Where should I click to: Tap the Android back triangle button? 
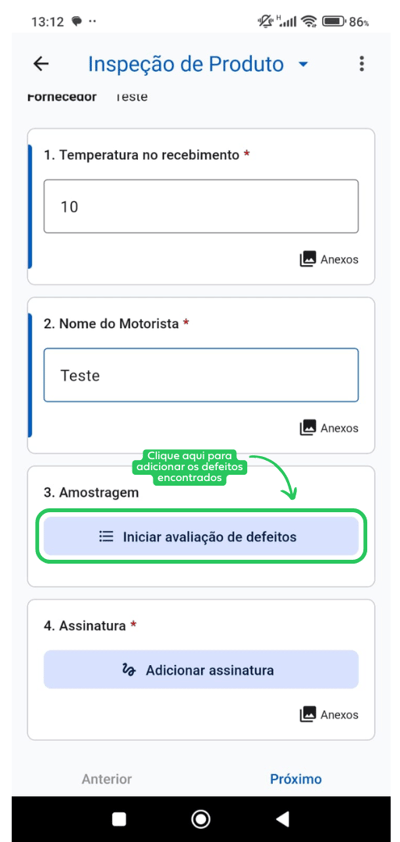282,819
